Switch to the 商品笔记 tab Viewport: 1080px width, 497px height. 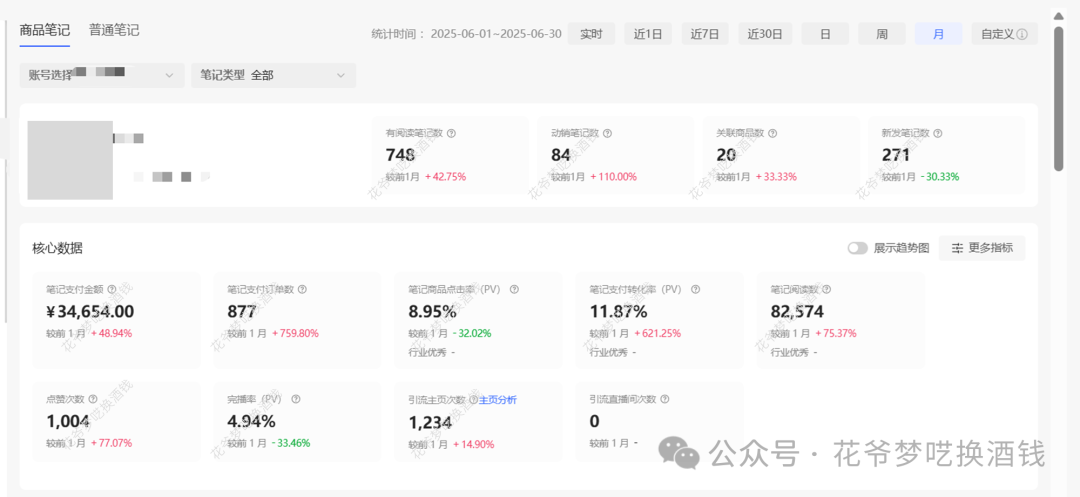click(45, 30)
